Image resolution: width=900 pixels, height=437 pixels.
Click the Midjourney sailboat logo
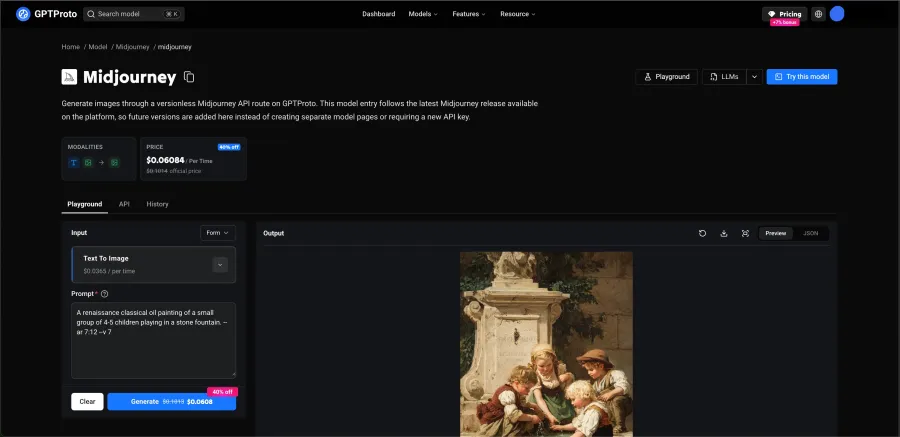click(x=69, y=76)
